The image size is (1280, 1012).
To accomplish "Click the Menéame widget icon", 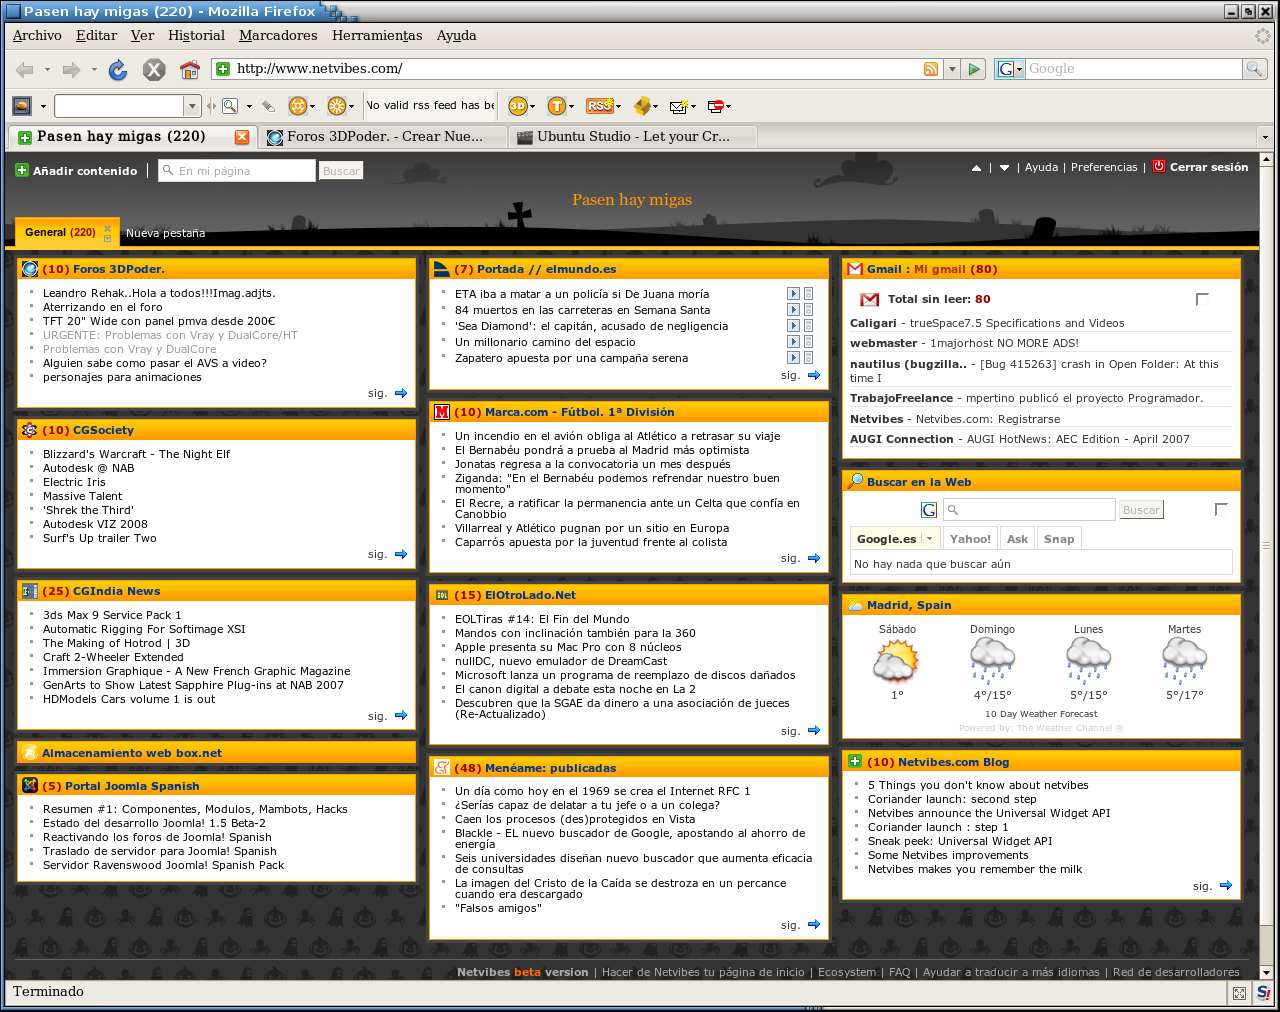I will pos(442,768).
